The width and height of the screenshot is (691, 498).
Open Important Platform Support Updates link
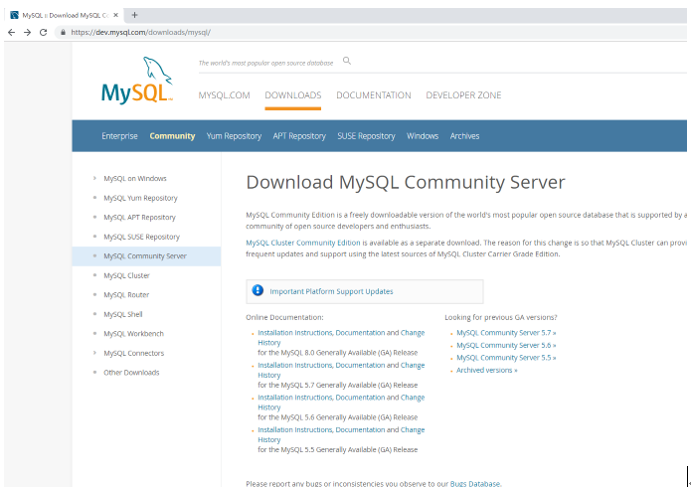pyautogui.click(x=331, y=291)
